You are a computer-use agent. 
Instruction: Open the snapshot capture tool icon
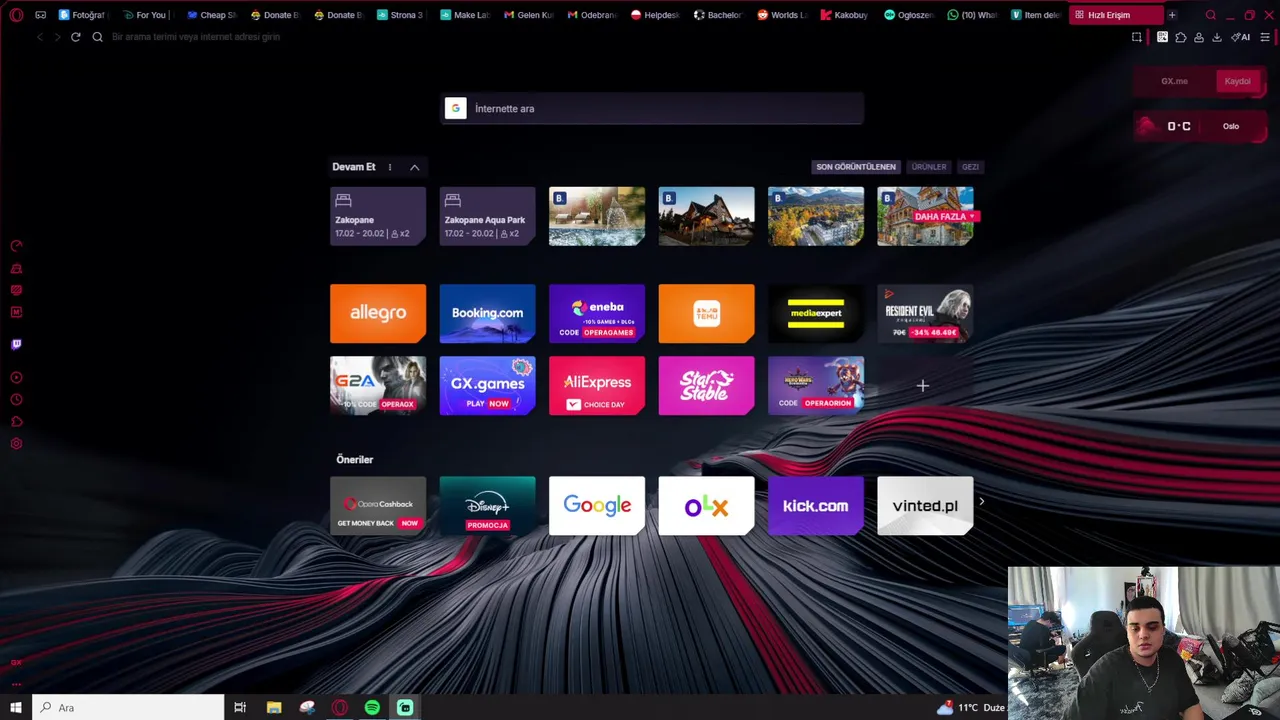pyautogui.click(x=1137, y=37)
